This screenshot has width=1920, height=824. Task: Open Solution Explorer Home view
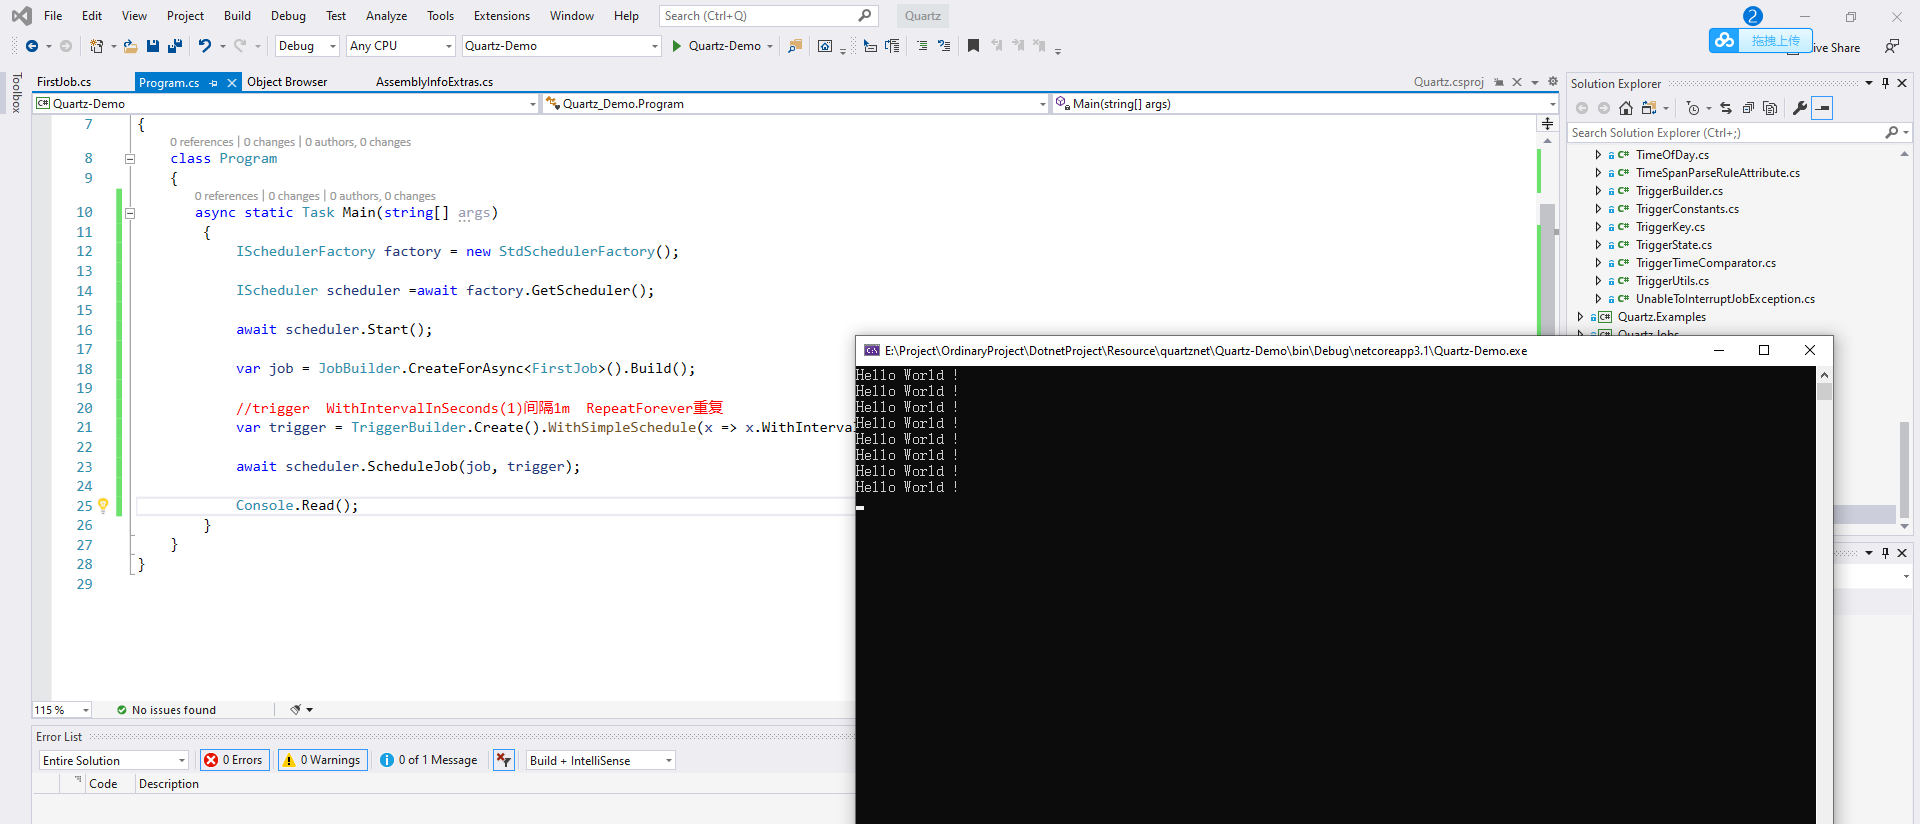coord(1626,108)
